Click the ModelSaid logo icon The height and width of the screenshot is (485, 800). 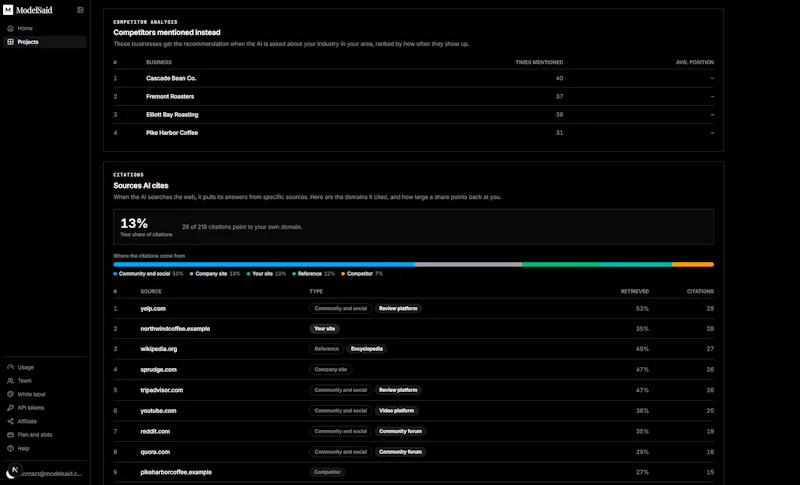point(8,10)
